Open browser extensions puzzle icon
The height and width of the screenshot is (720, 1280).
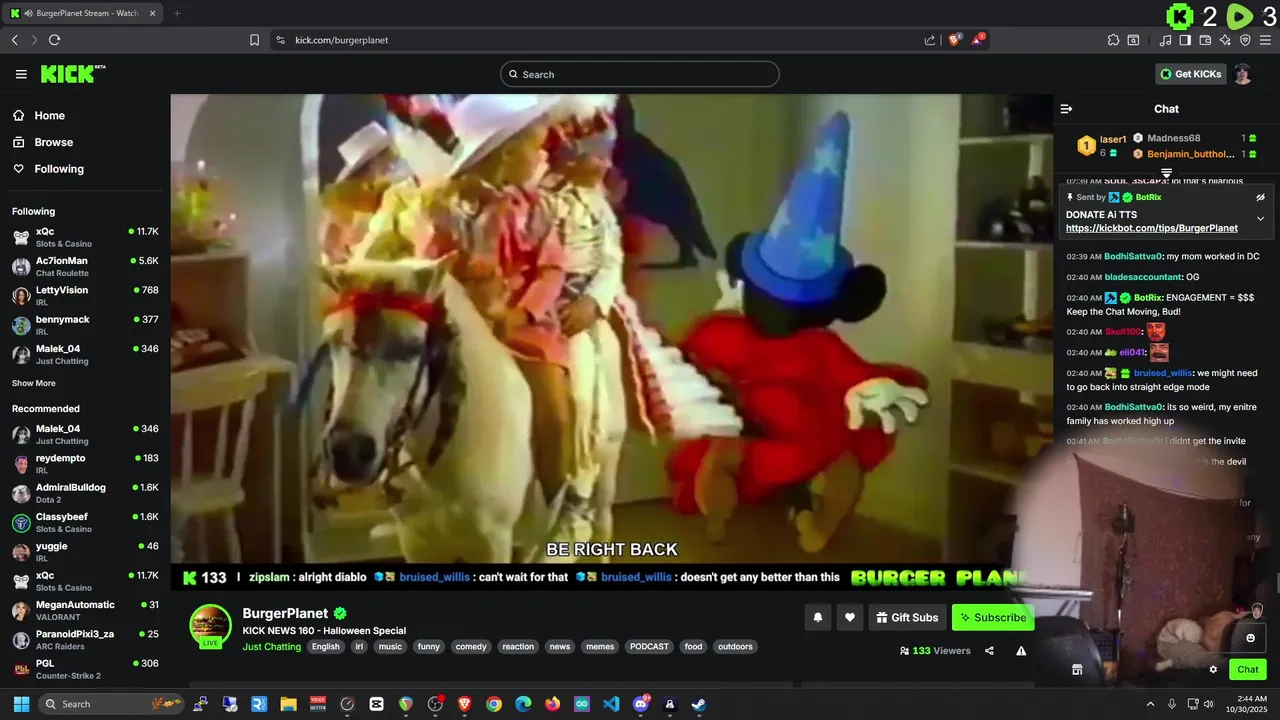coord(1113,40)
